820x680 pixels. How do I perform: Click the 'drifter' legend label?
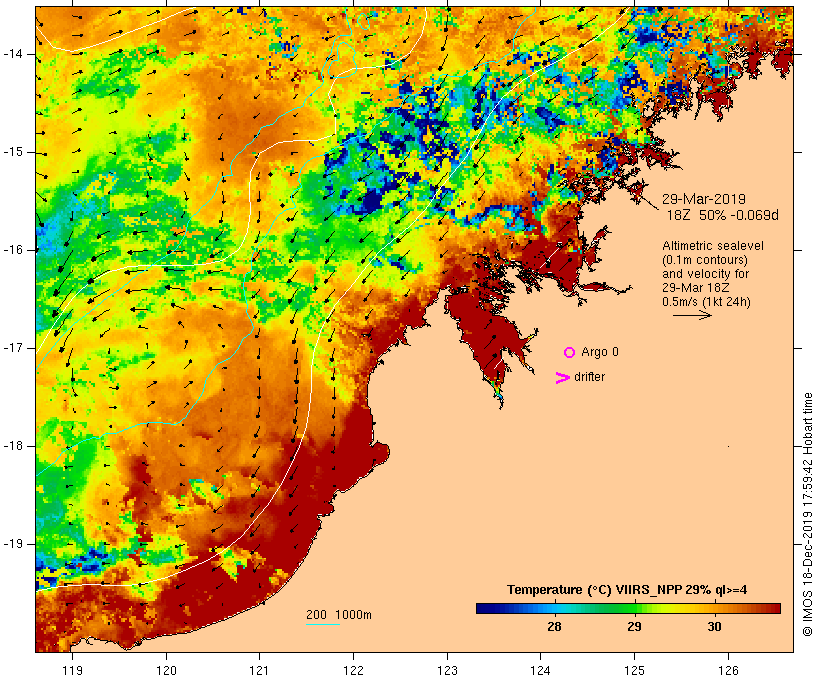coord(589,377)
